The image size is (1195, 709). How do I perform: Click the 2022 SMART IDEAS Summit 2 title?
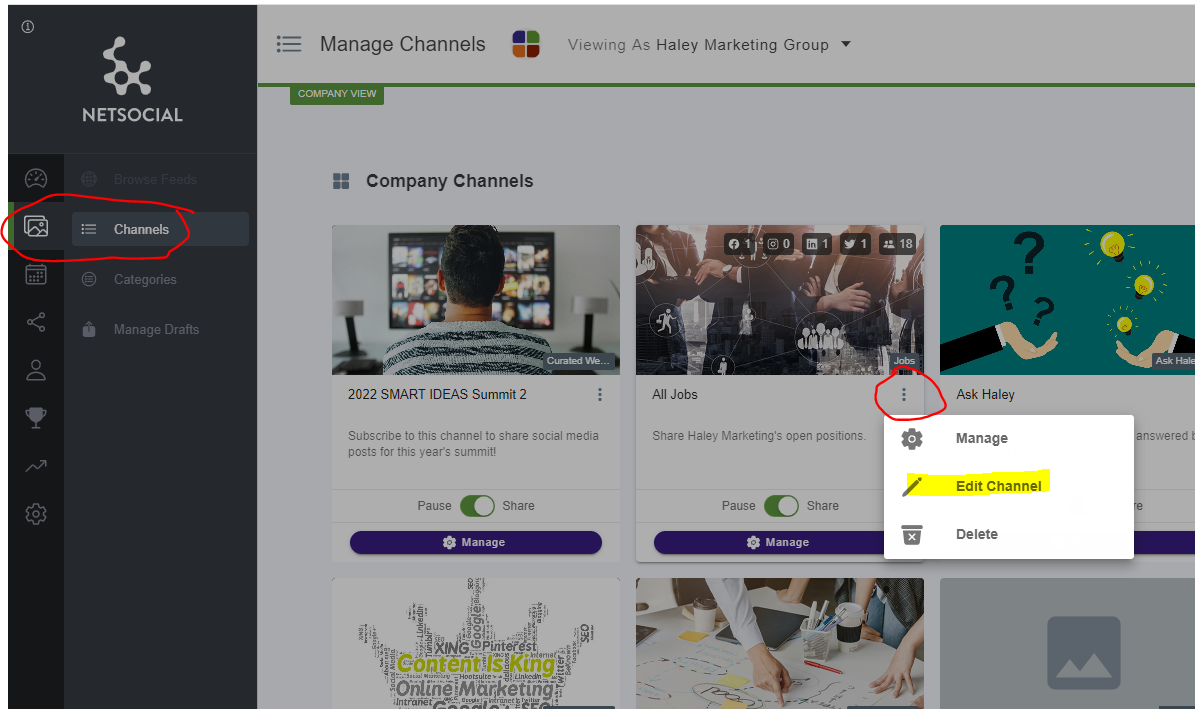(x=437, y=394)
